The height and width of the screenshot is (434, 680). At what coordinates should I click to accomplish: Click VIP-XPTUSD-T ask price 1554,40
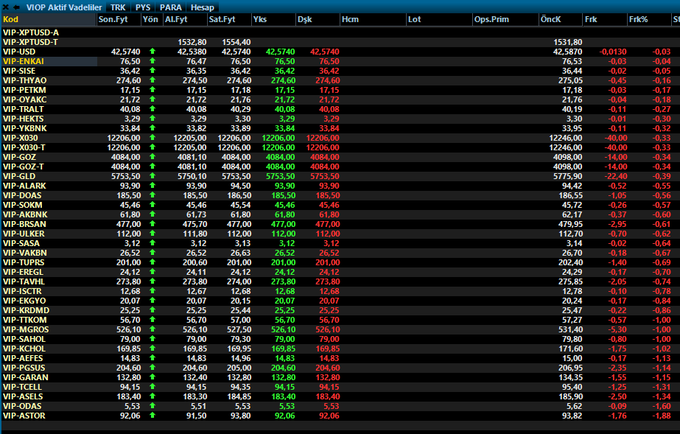[x=237, y=42]
